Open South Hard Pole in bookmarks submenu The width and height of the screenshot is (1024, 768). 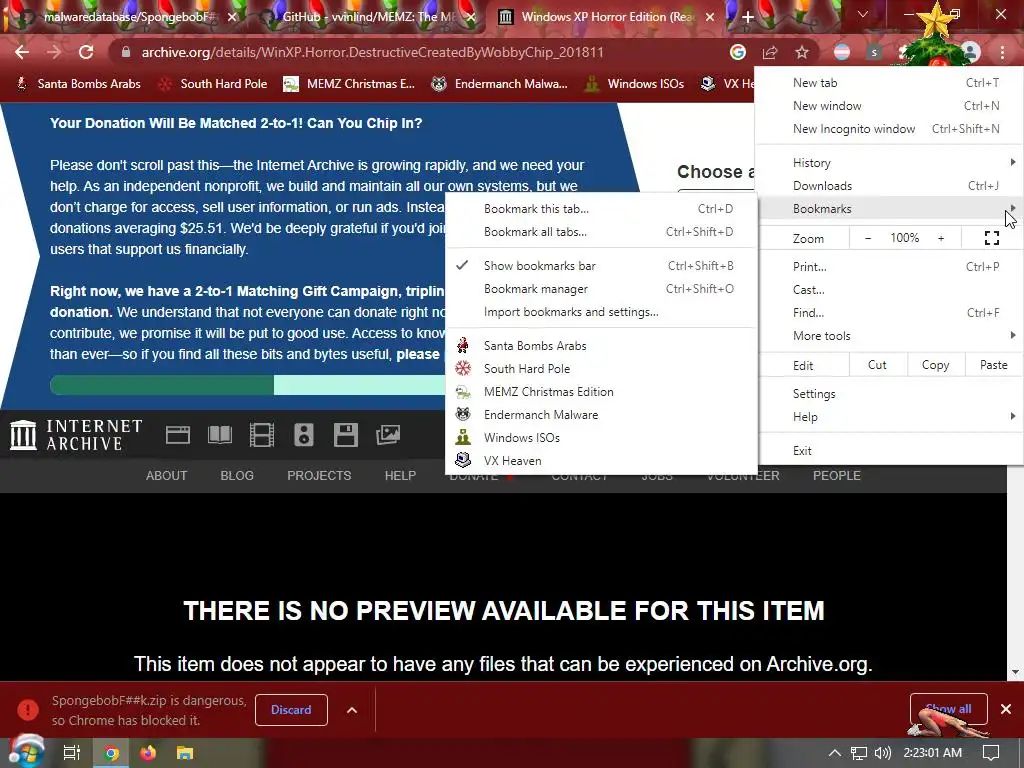point(601,368)
